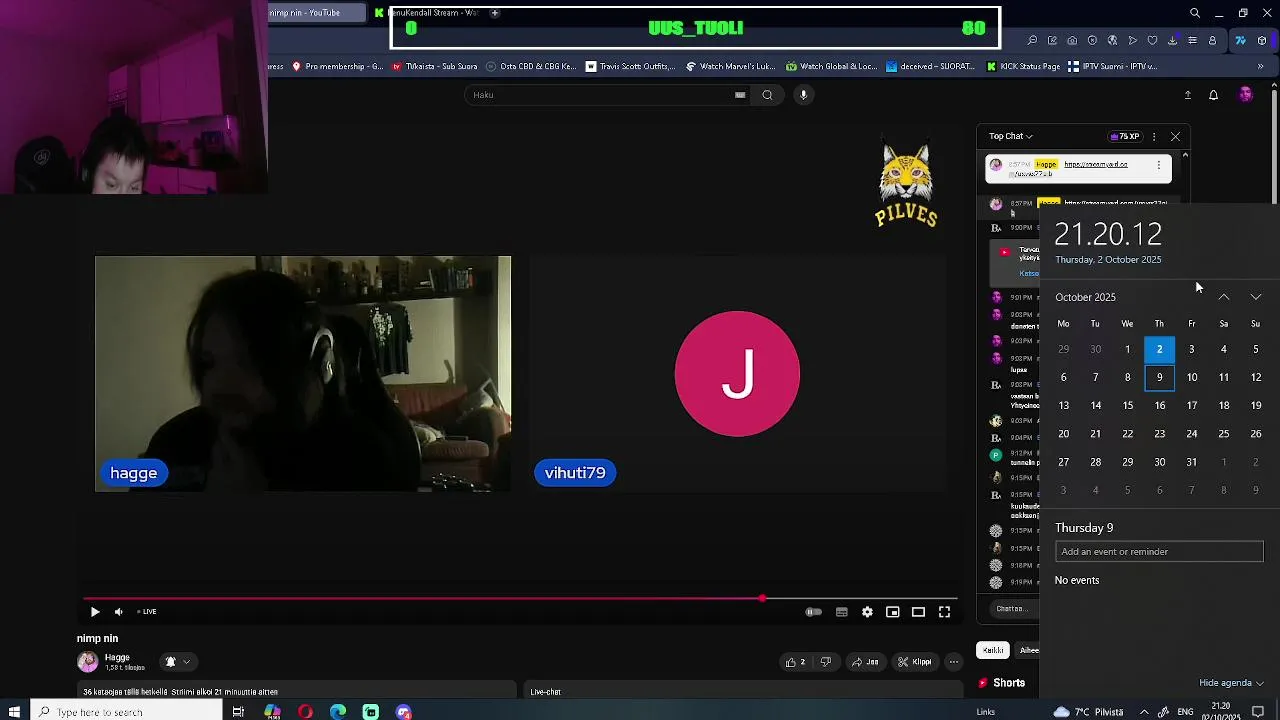Switch to miniplayer mode
Screen dimensions: 1280x720
click(893, 612)
